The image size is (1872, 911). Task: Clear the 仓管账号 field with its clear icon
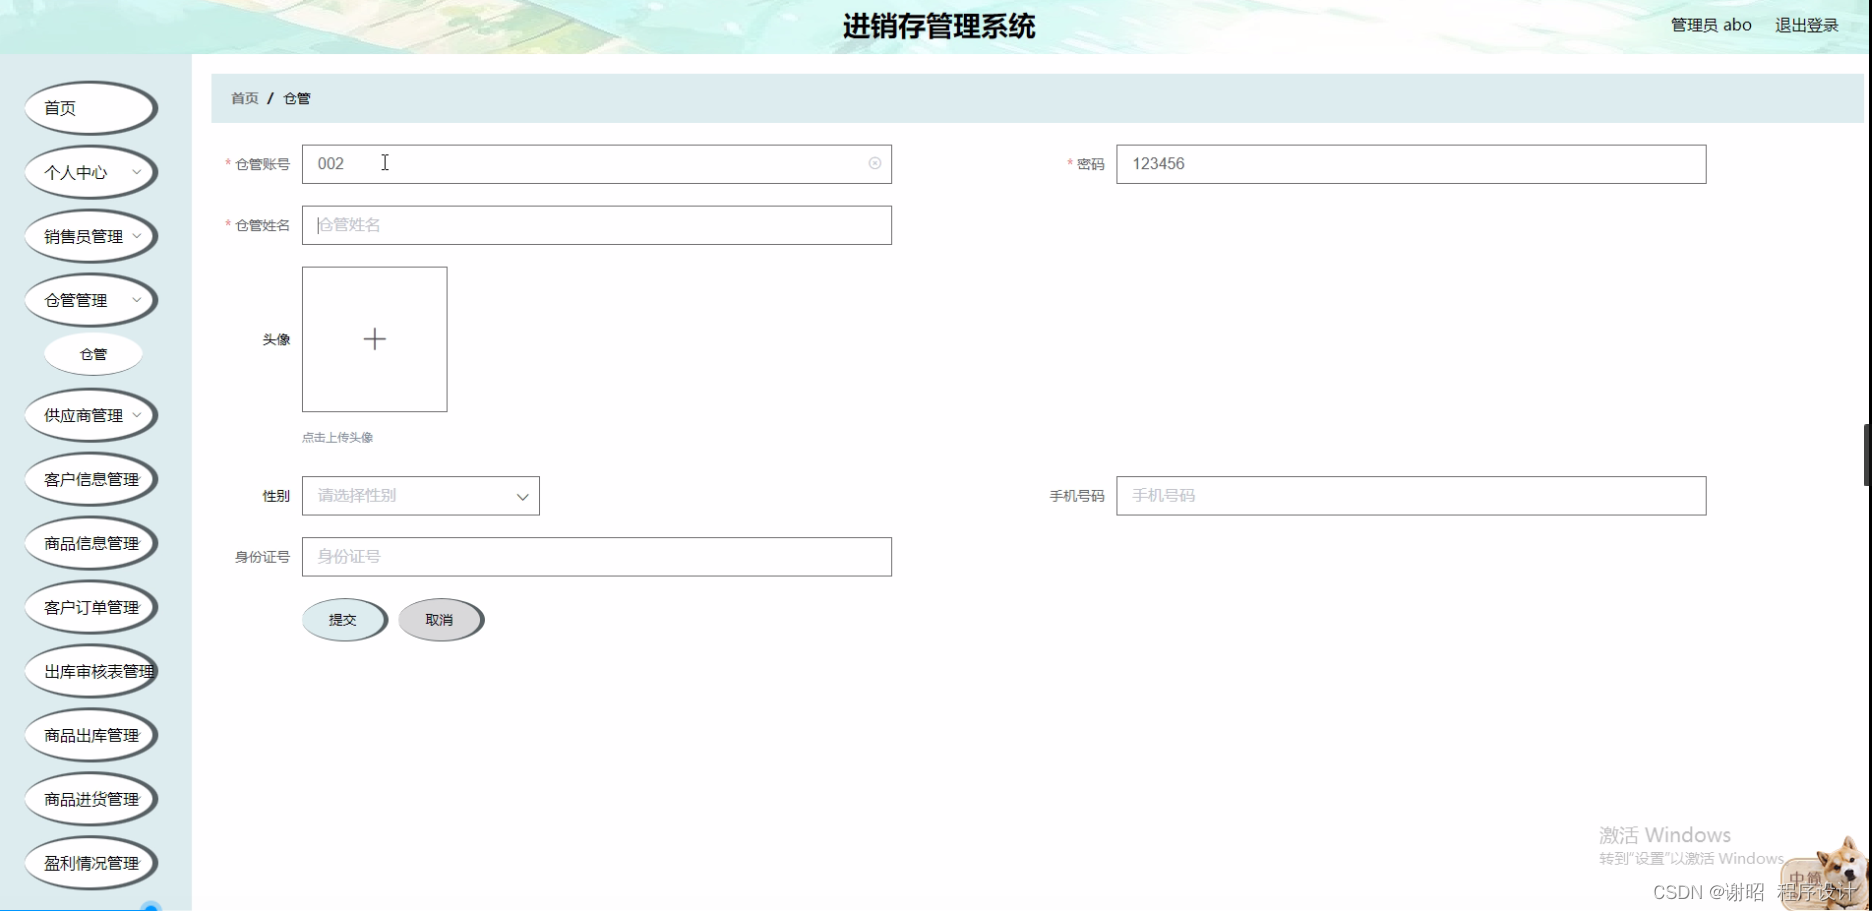click(875, 164)
